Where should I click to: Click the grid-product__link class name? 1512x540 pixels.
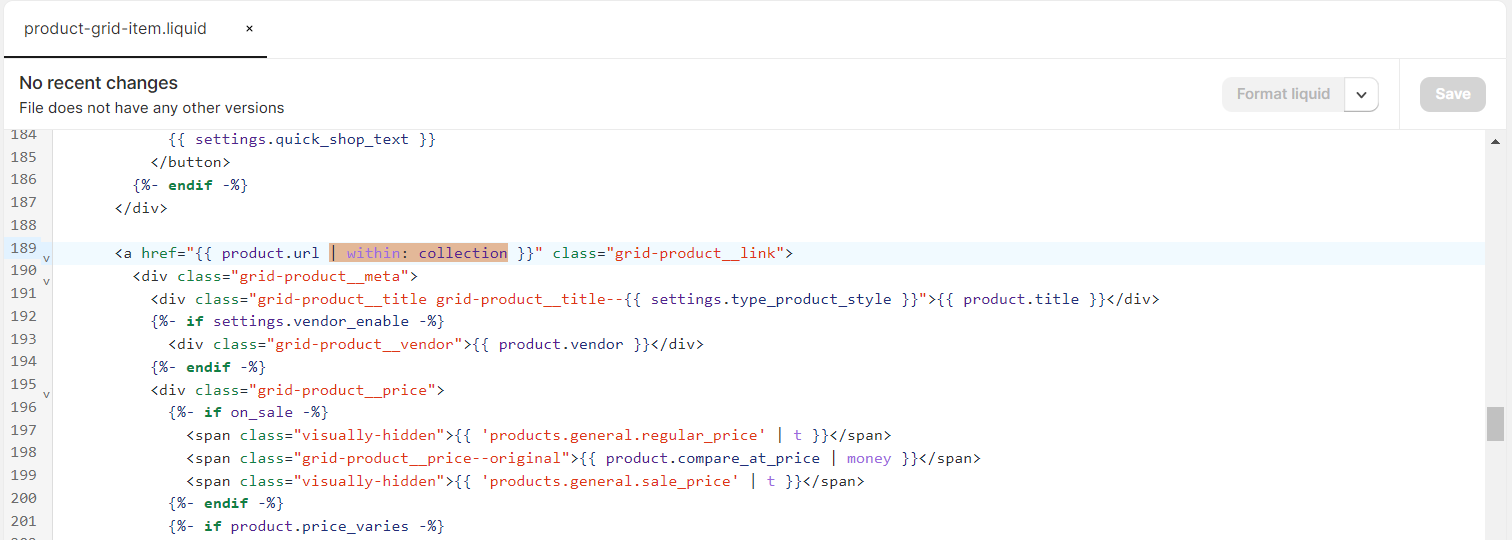tap(695, 253)
